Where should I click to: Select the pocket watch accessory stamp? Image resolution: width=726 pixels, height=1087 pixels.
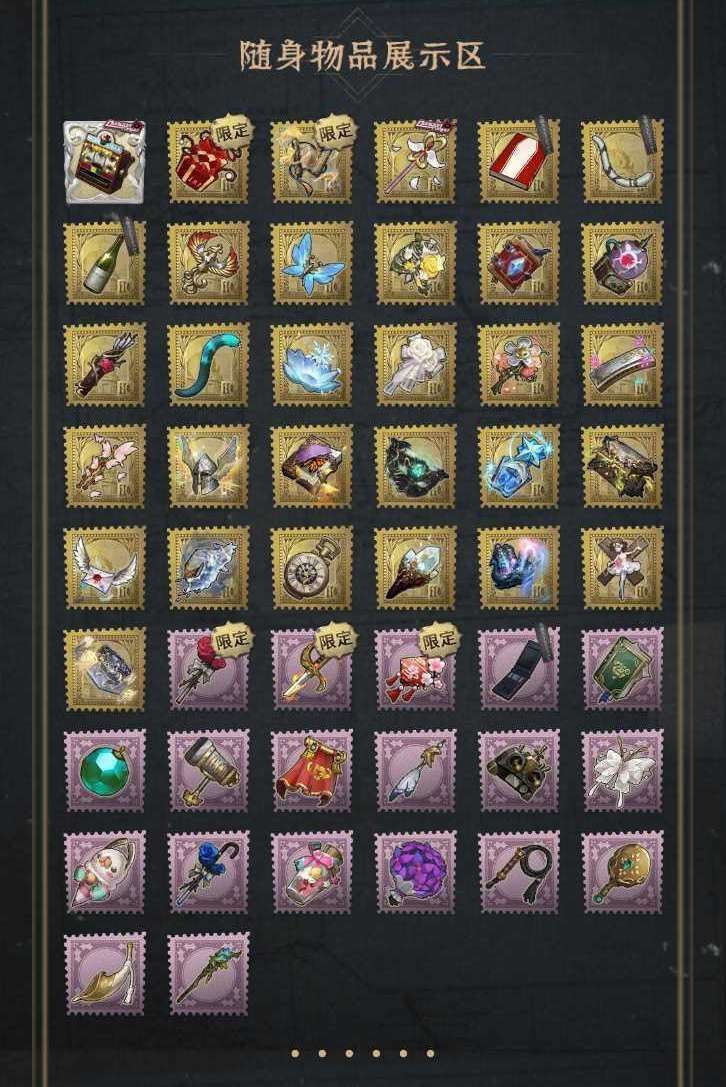[x=312, y=568]
